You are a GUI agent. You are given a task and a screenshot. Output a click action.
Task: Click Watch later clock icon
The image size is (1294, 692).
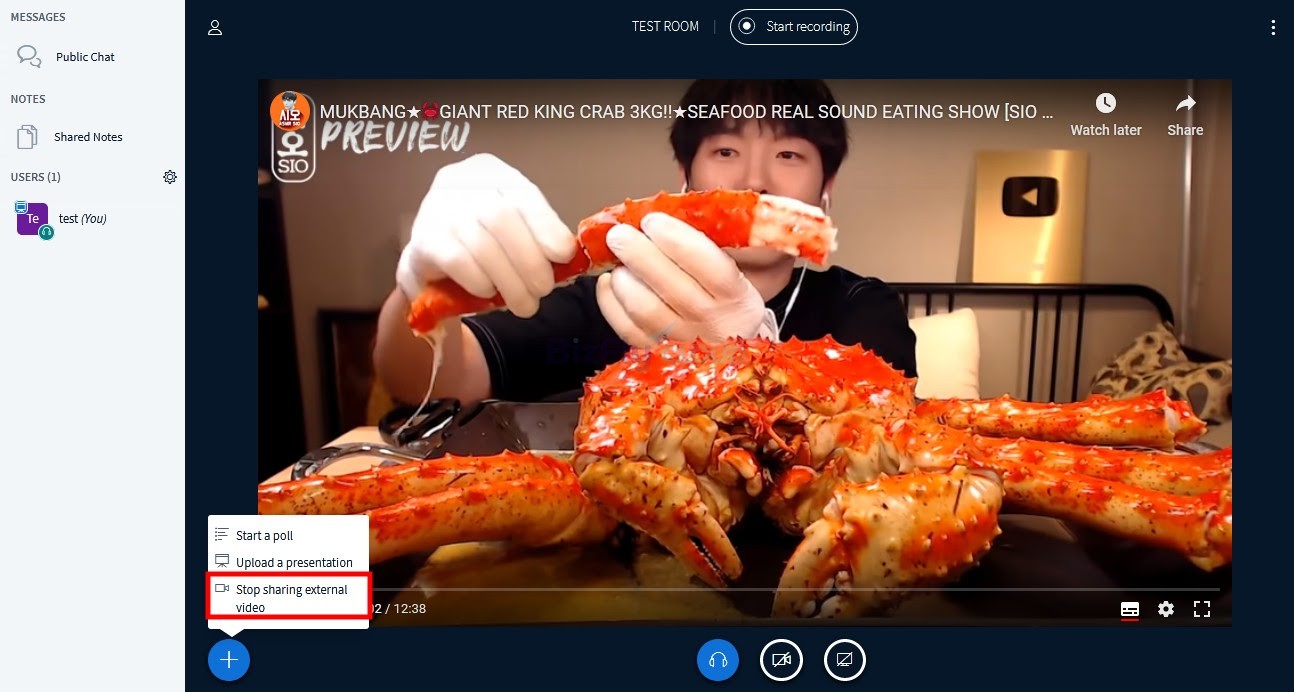pyautogui.click(x=1105, y=104)
